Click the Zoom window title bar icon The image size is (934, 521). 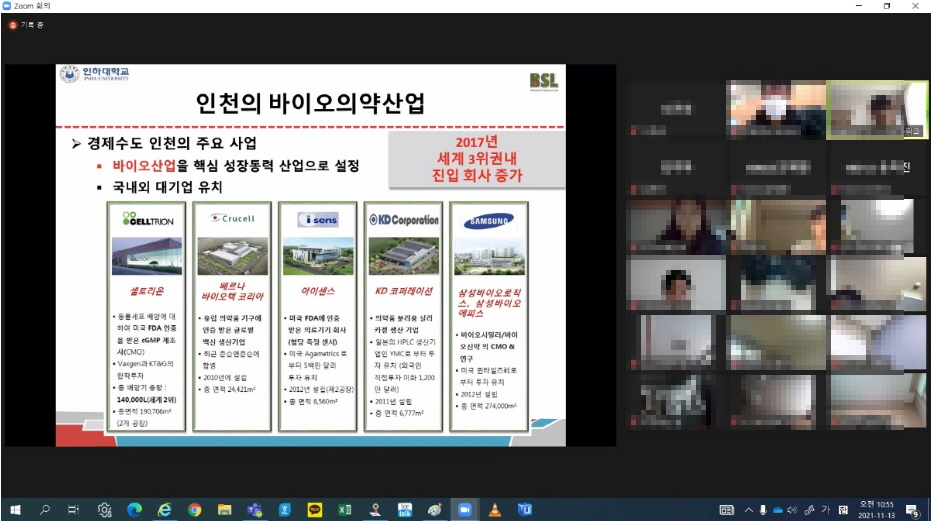[7, 5]
